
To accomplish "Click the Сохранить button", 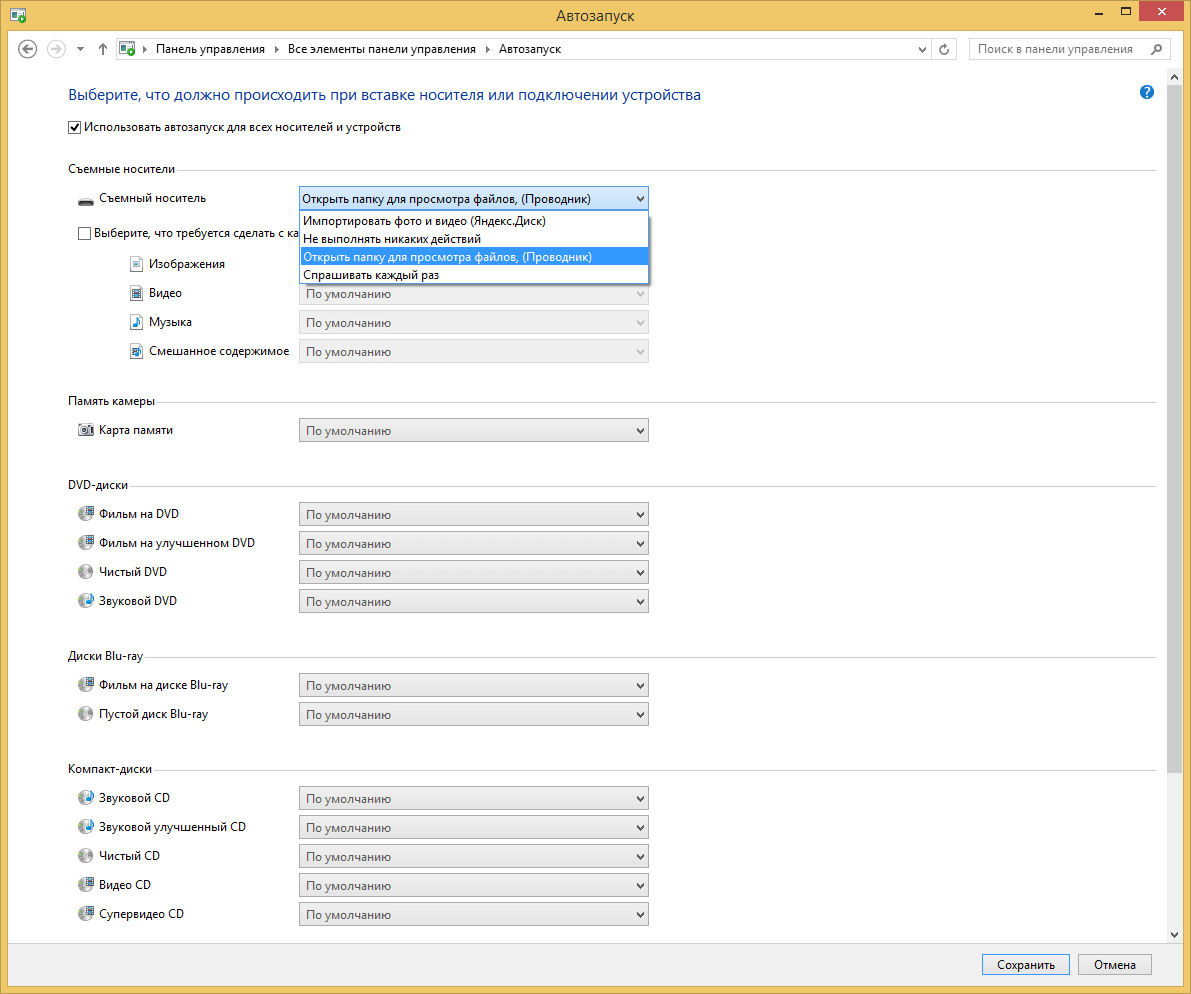I will (1026, 965).
